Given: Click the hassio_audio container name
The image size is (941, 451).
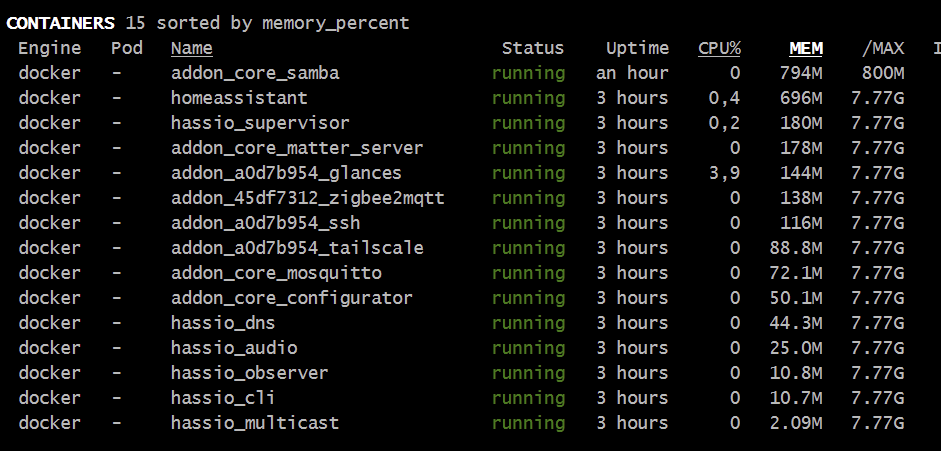Looking at the screenshot, I should (x=234, y=348).
